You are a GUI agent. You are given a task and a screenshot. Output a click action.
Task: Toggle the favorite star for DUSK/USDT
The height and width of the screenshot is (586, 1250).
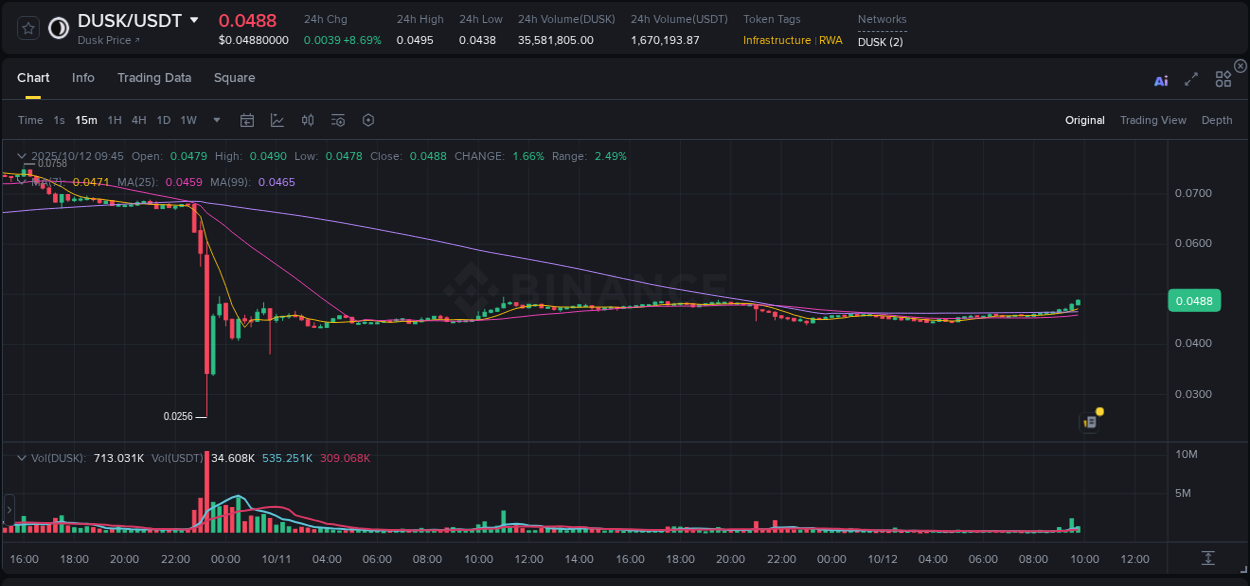point(27,28)
